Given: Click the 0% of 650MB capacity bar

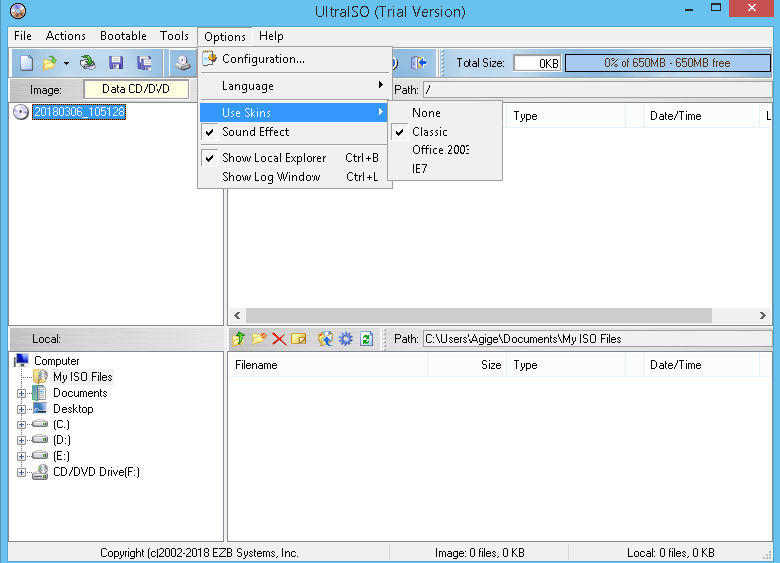Looking at the screenshot, I should 668,63.
